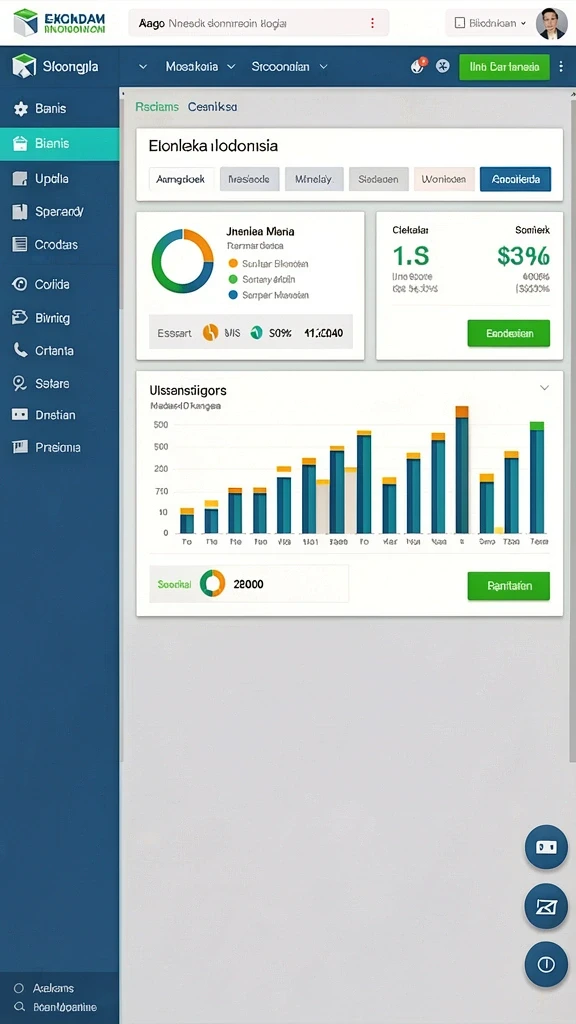Select the Minelay filter tab
This screenshot has height=1024, width=576.
click(313, 178)
